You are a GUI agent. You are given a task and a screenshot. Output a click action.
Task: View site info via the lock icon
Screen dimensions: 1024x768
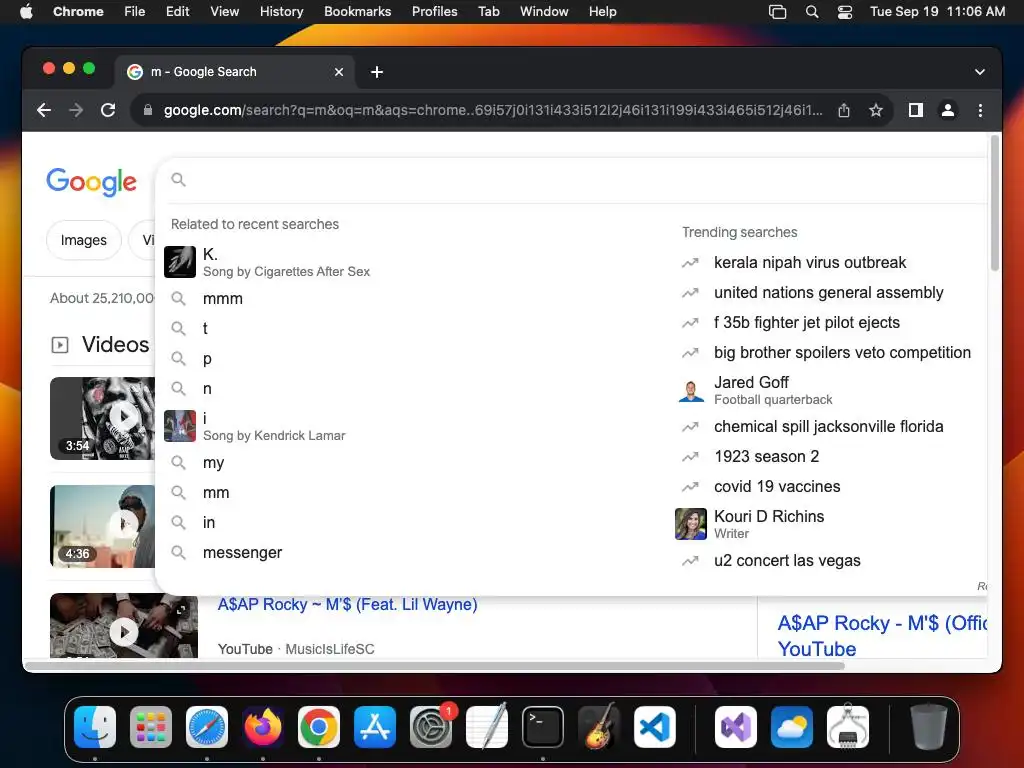(148, 110)
